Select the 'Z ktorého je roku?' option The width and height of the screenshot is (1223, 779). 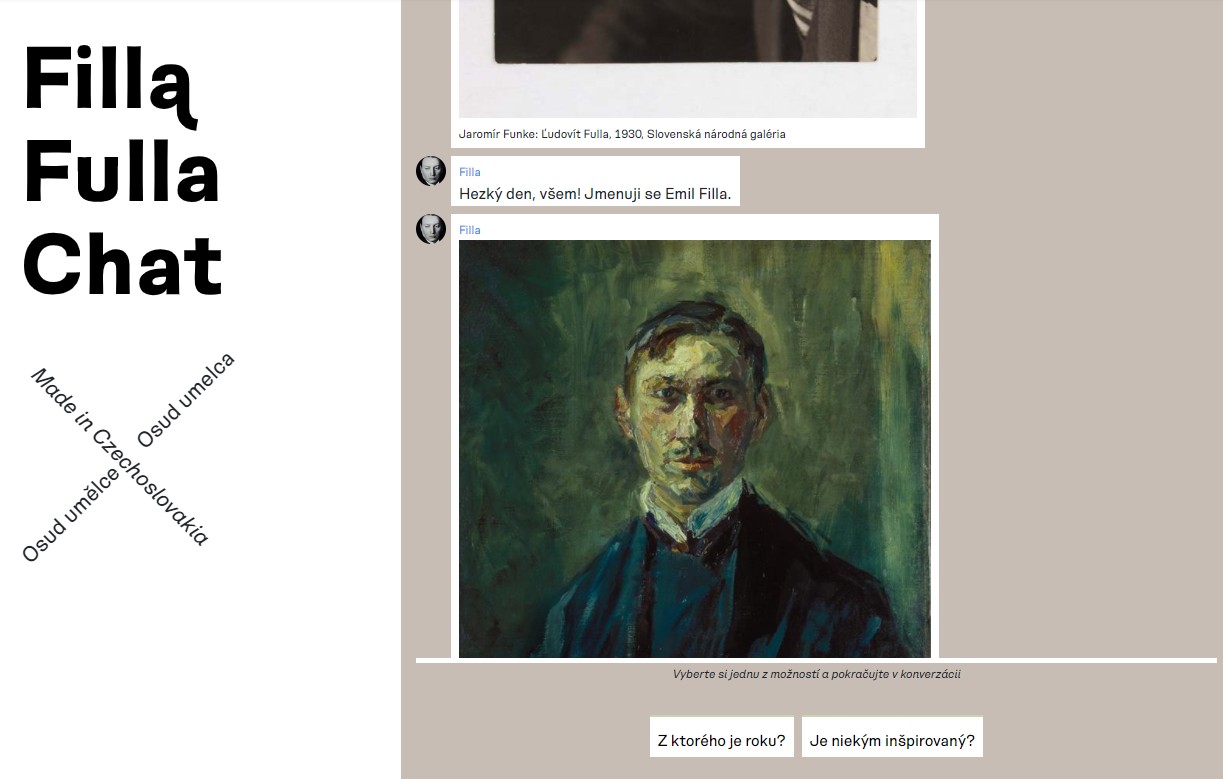pos(722,741)
